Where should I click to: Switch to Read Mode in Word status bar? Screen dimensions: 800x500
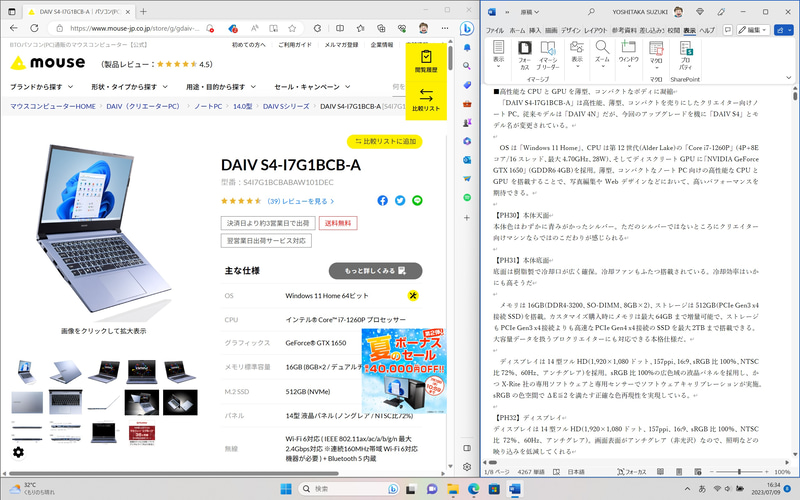660,472
